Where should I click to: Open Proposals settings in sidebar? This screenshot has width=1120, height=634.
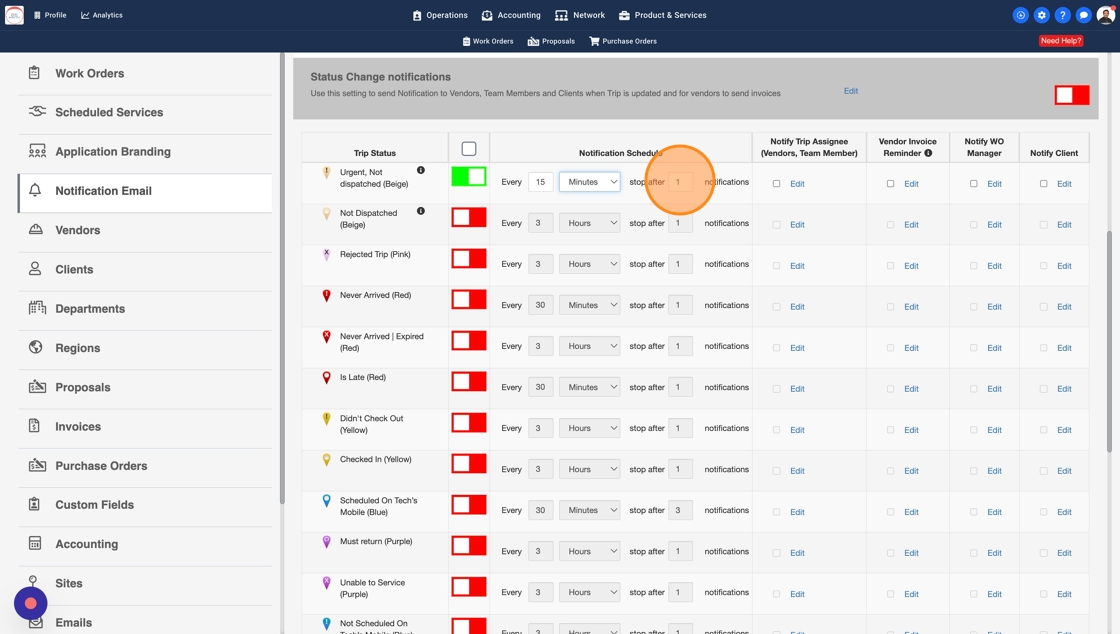coord(145,387)
